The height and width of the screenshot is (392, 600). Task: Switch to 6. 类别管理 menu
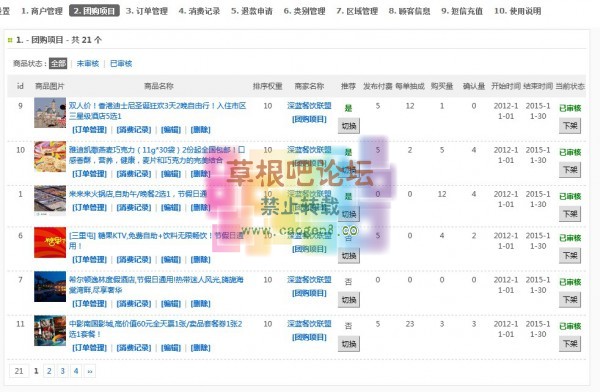pyautogui.click(x=305, y=11)
